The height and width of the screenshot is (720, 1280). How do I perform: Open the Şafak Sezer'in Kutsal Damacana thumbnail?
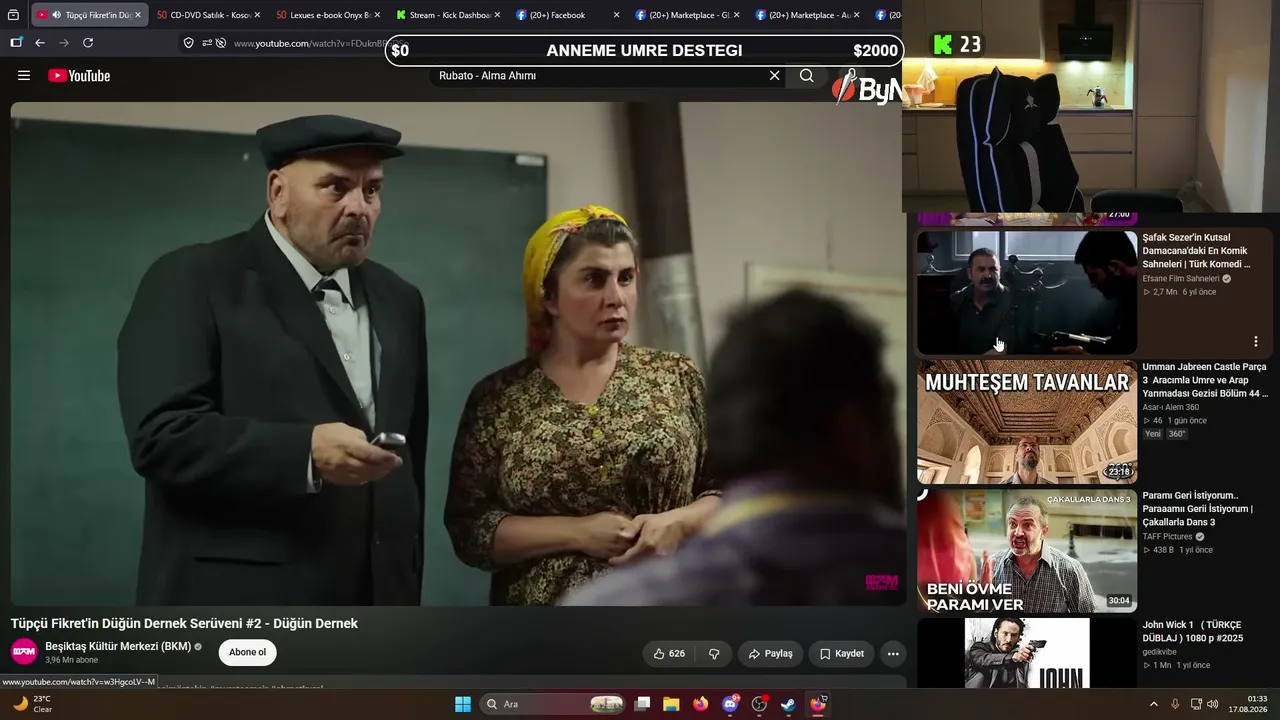[1027, 293]
